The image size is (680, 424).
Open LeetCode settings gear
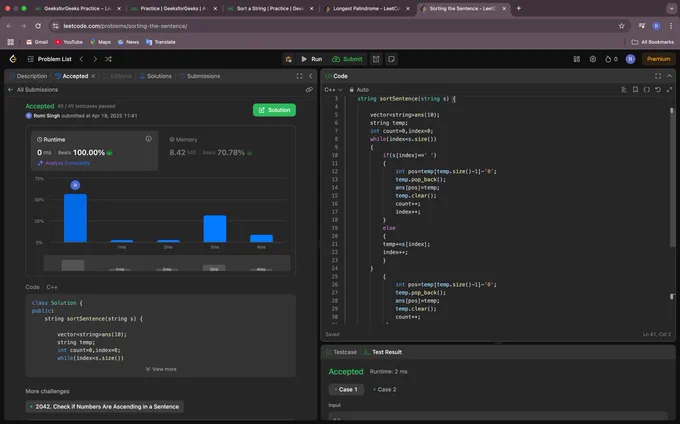[593, 59]
